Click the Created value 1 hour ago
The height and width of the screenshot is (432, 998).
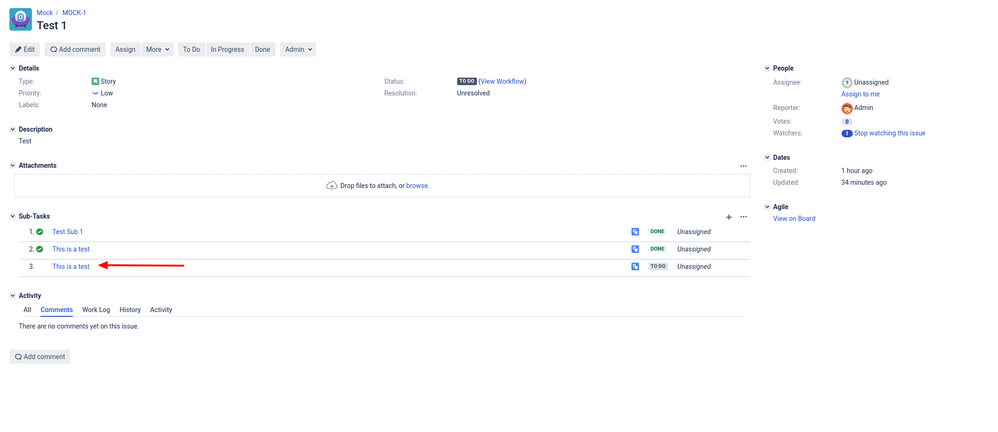(857, 171)
